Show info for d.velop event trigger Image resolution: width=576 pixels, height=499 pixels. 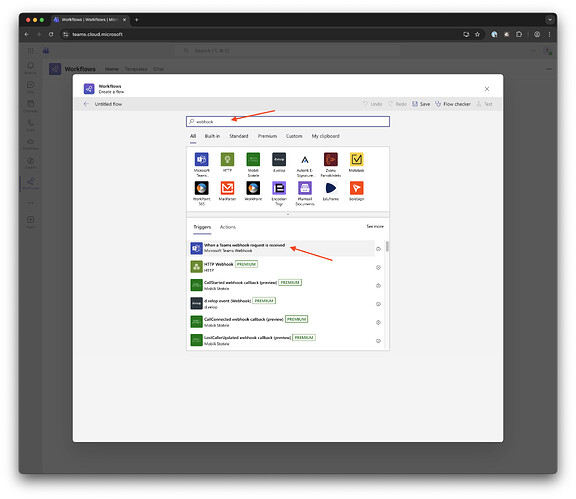point(378,304)
